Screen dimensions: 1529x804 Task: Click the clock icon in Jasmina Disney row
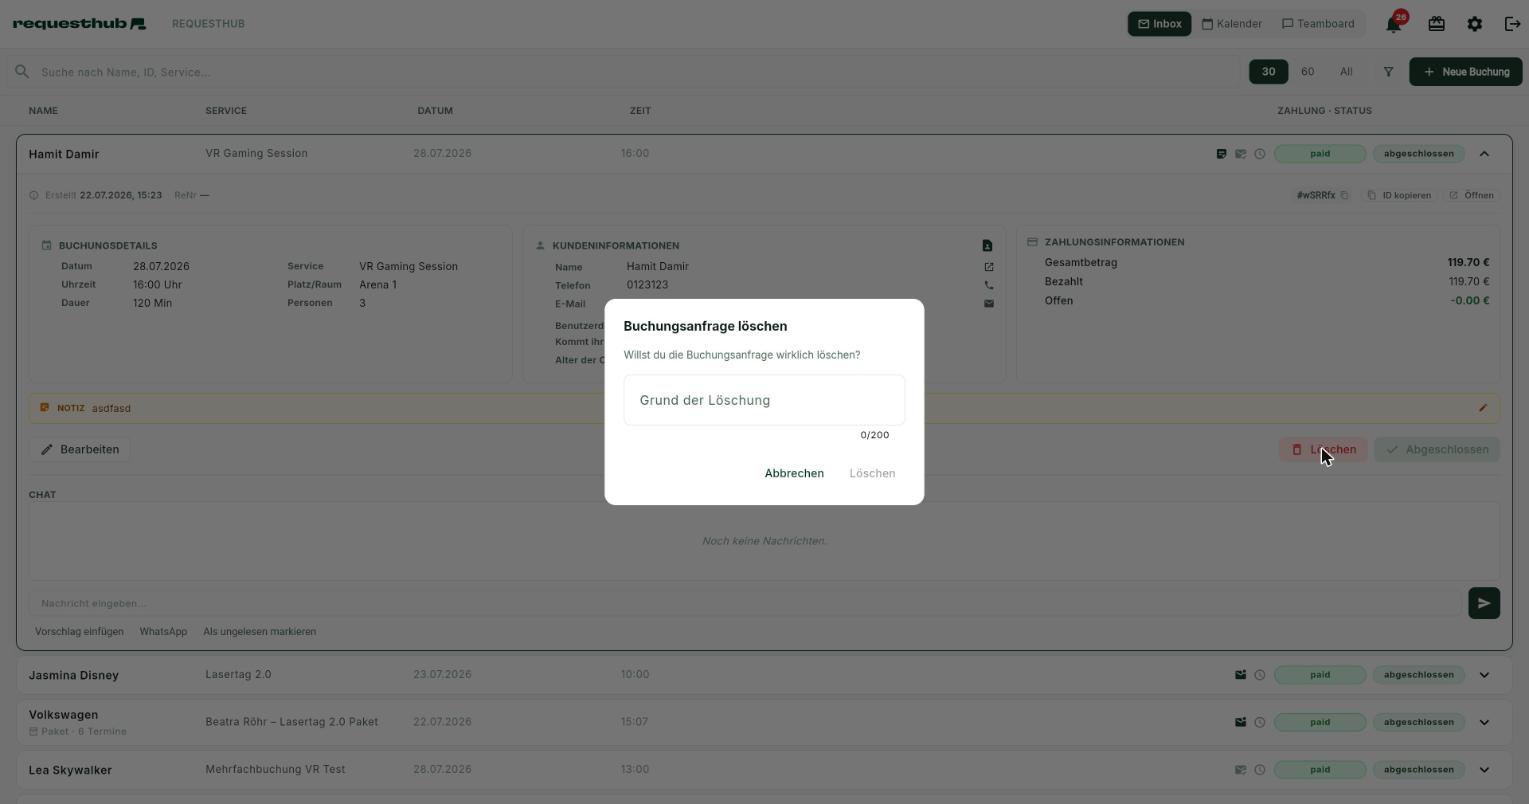1260,675
